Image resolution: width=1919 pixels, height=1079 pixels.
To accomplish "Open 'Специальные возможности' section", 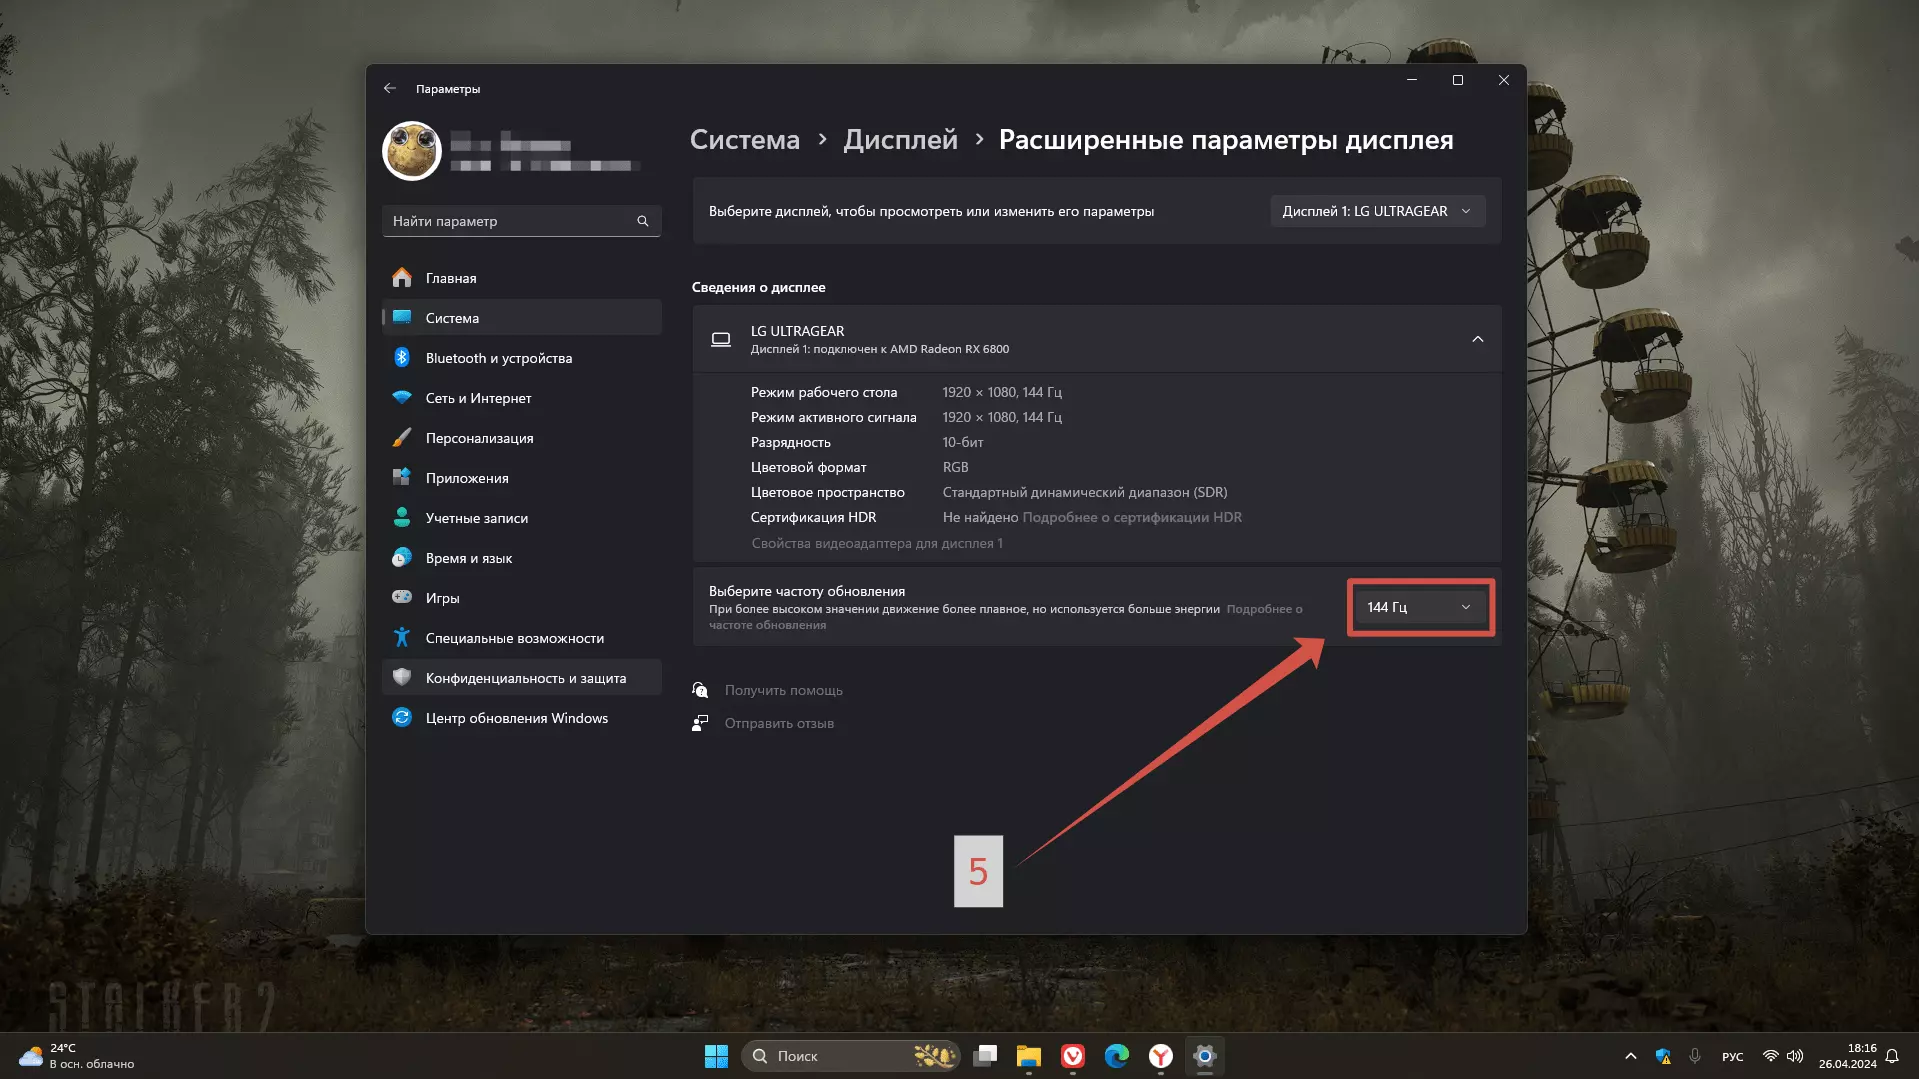I will [x=521, y=638].
